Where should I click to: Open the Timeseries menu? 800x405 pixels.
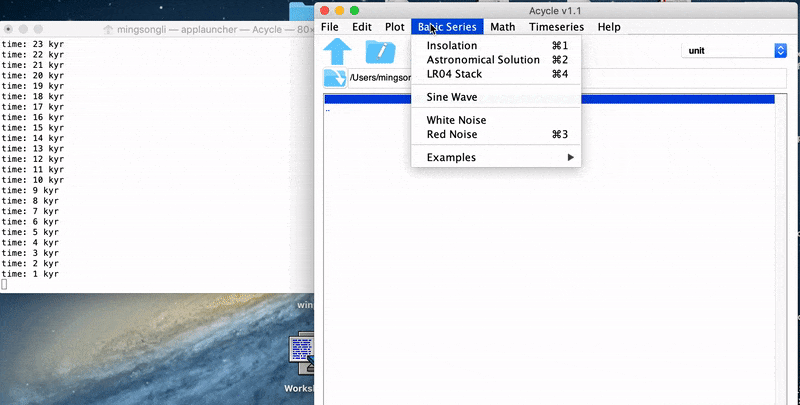point(556,27)
